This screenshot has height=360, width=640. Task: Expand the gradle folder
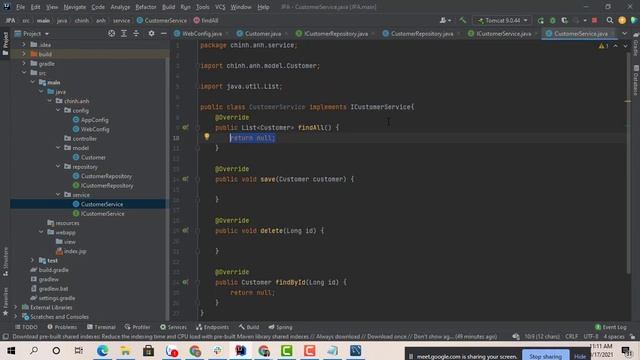[x=24, y=63]
